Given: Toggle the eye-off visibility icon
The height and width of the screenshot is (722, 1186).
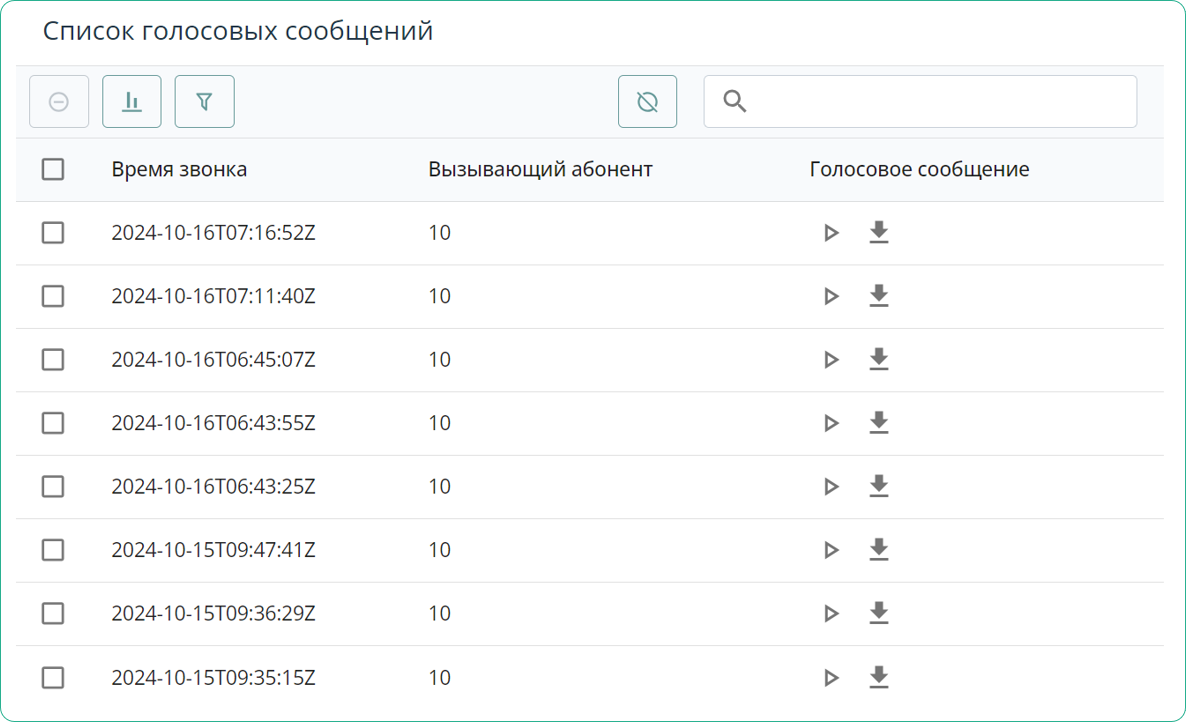Looking at the screenshot, I should [x=647, y=101].
